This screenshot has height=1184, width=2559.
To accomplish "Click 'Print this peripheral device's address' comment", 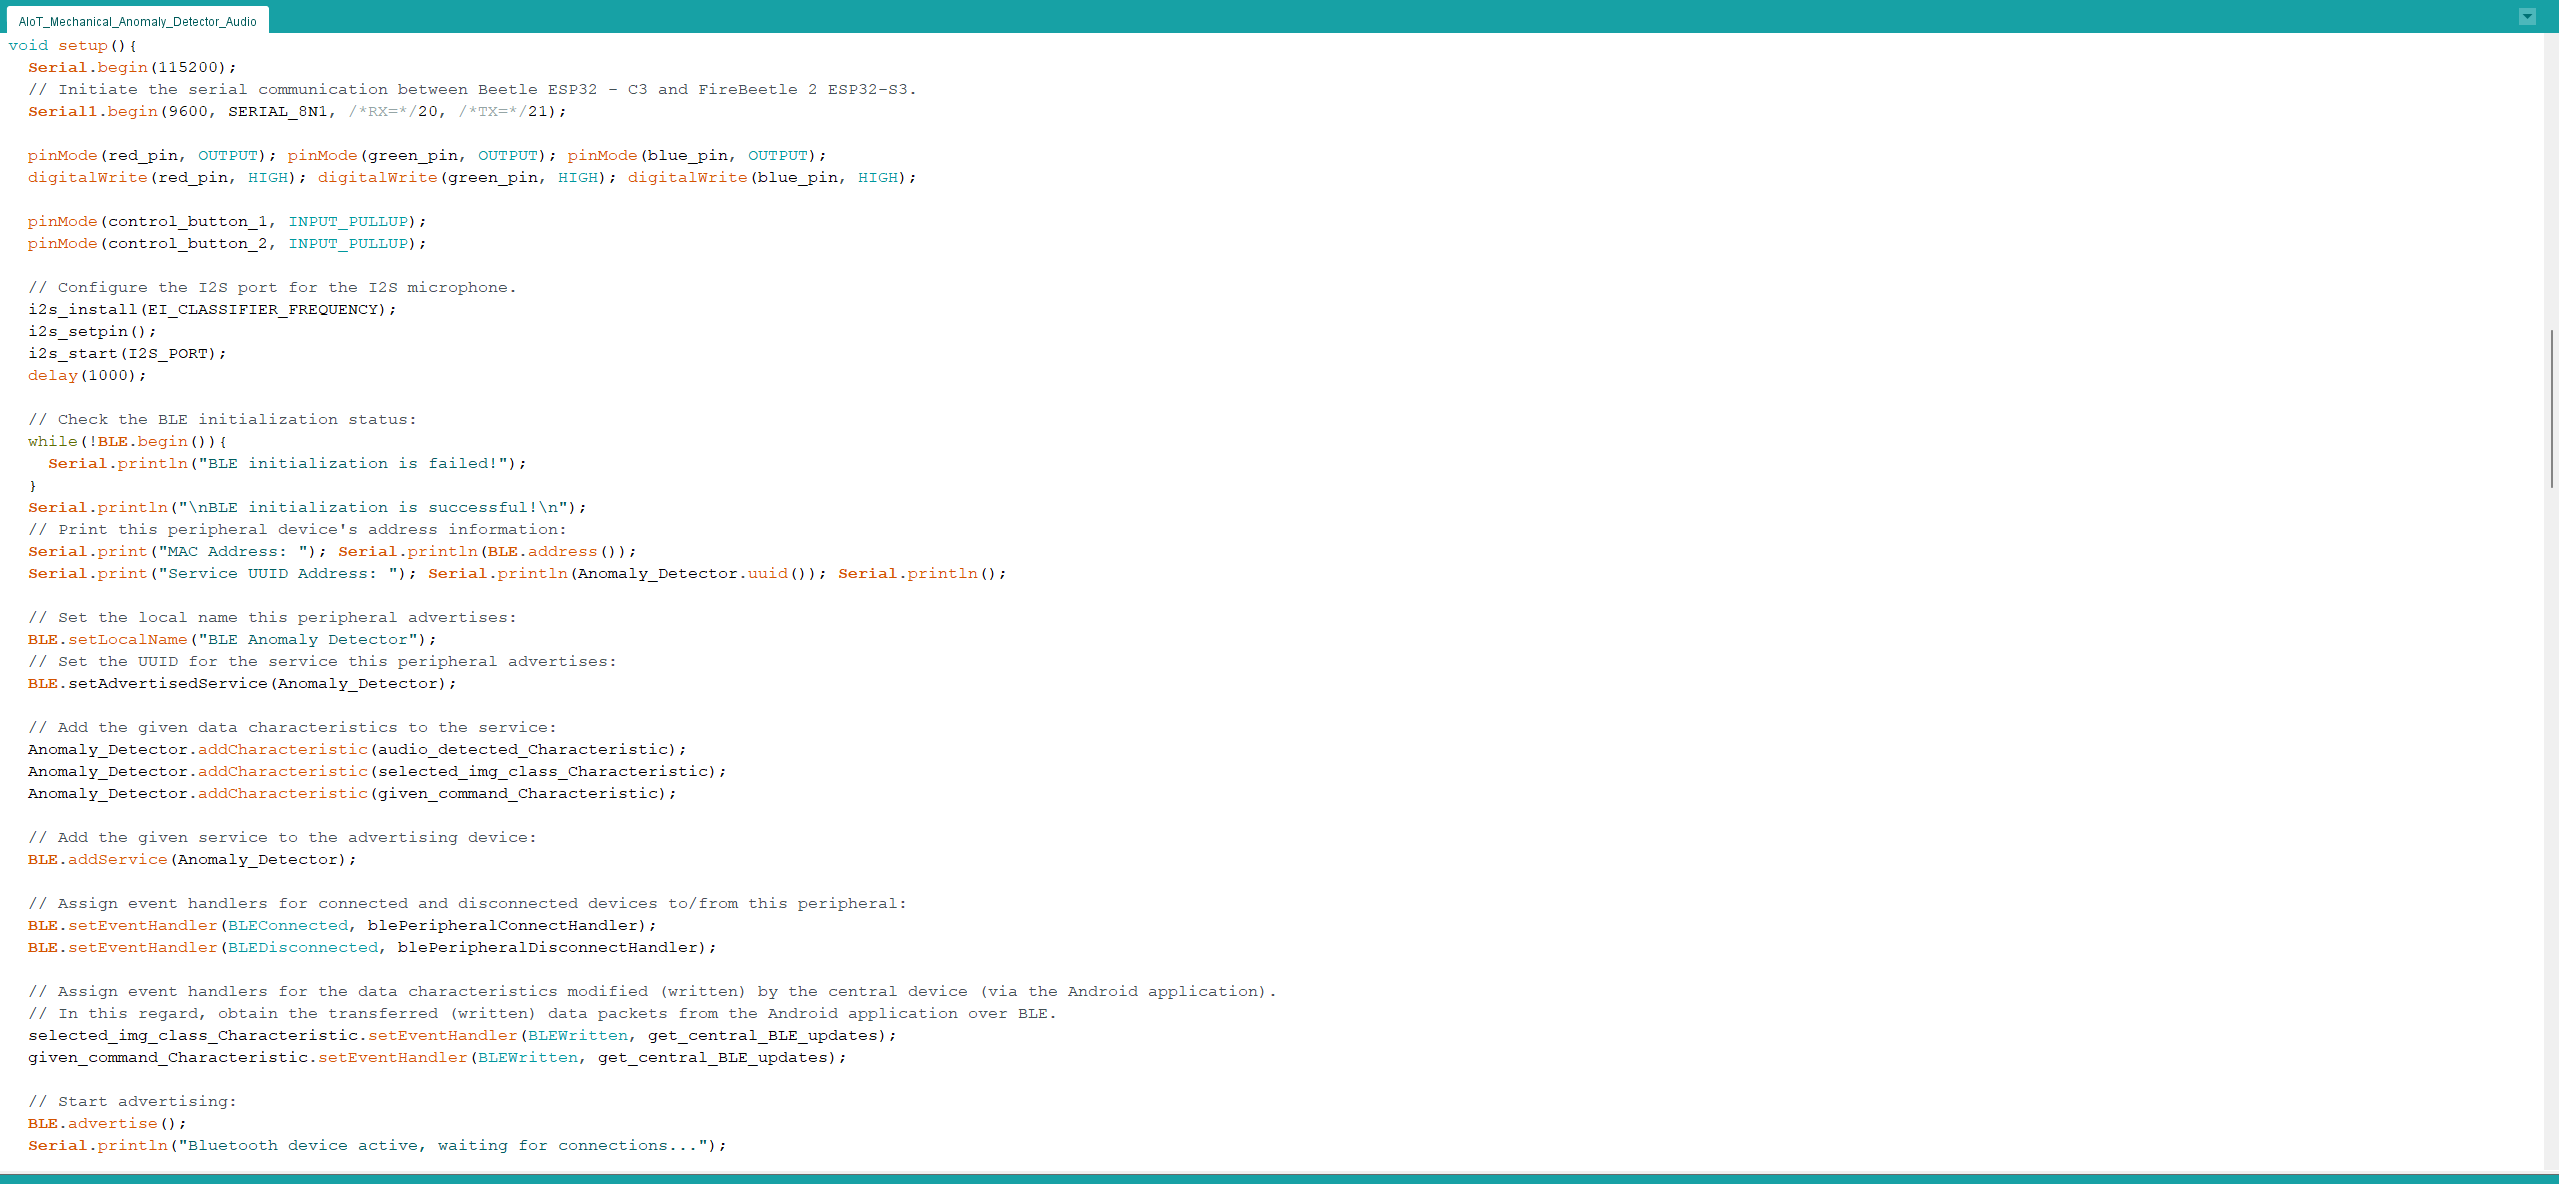I will [297, 529].
